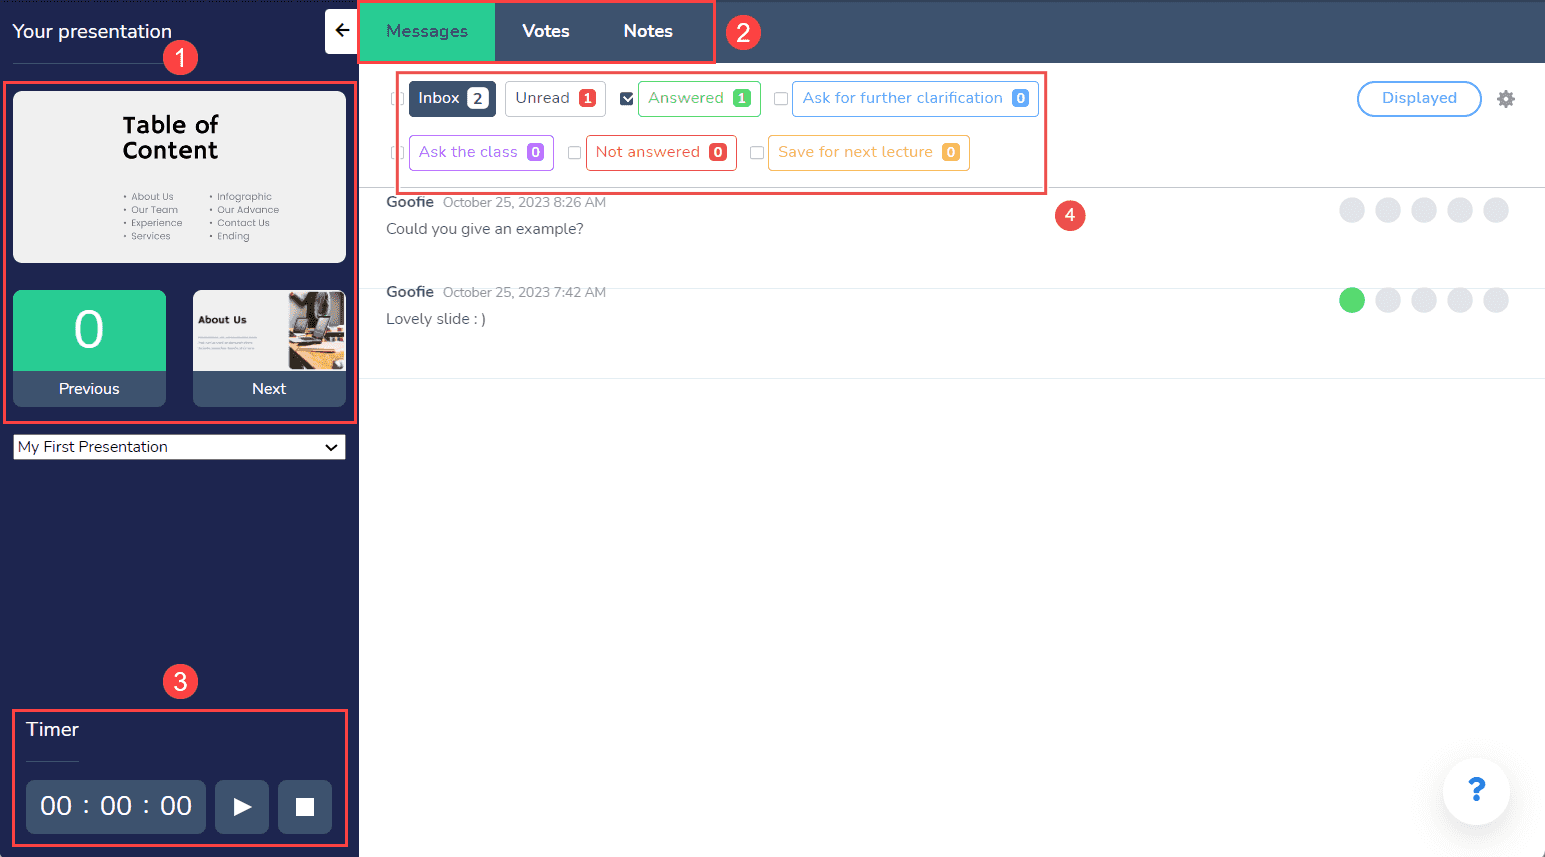Tick the Save for next lecture checkbox
The image size is (1545, 857).
click(757, 153)
